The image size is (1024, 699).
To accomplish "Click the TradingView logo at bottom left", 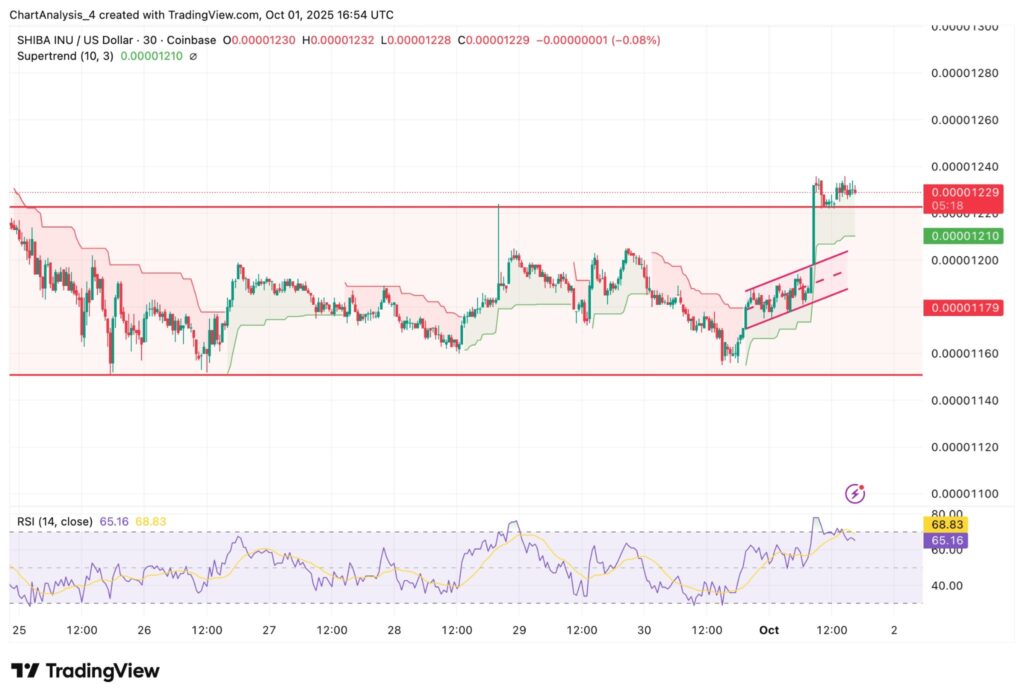I will pyautogui.click(x=85, y=670).
